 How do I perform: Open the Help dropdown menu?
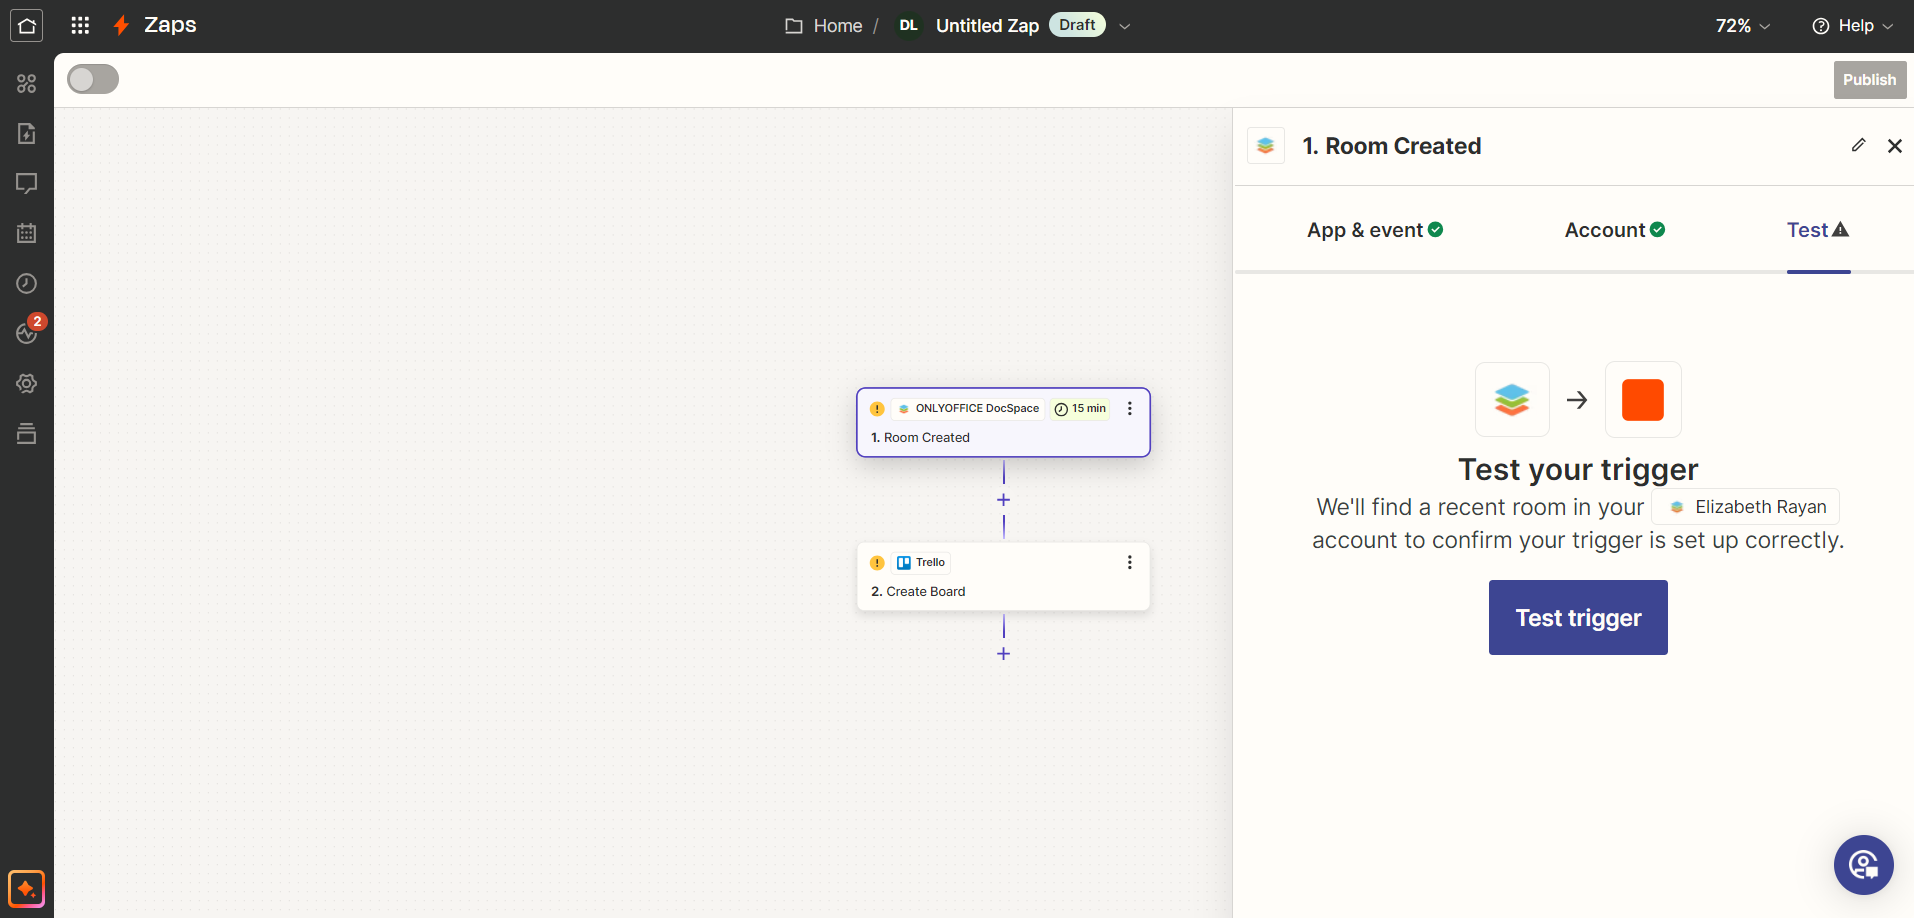pyautogui.click(x=1852, y=26)
